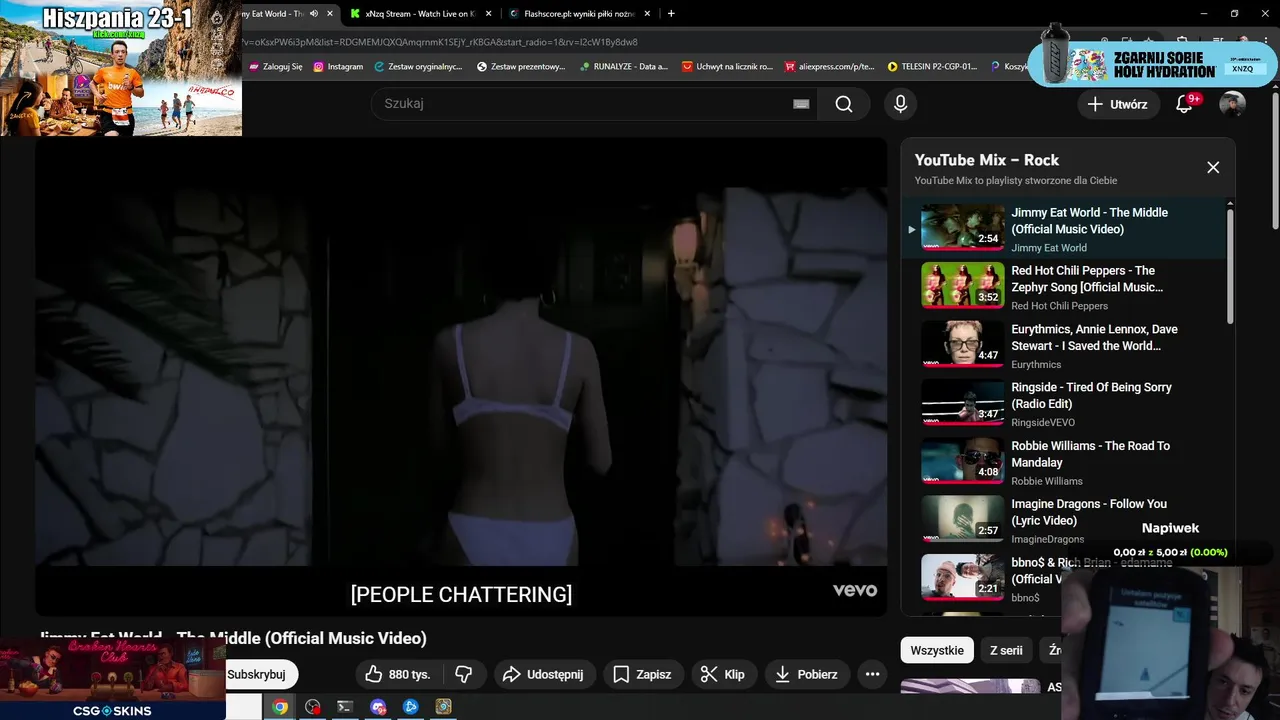The image size is (1280, 720).
Task: Switch to the Flashscore.pl browser tab
Action: [580, 14]
